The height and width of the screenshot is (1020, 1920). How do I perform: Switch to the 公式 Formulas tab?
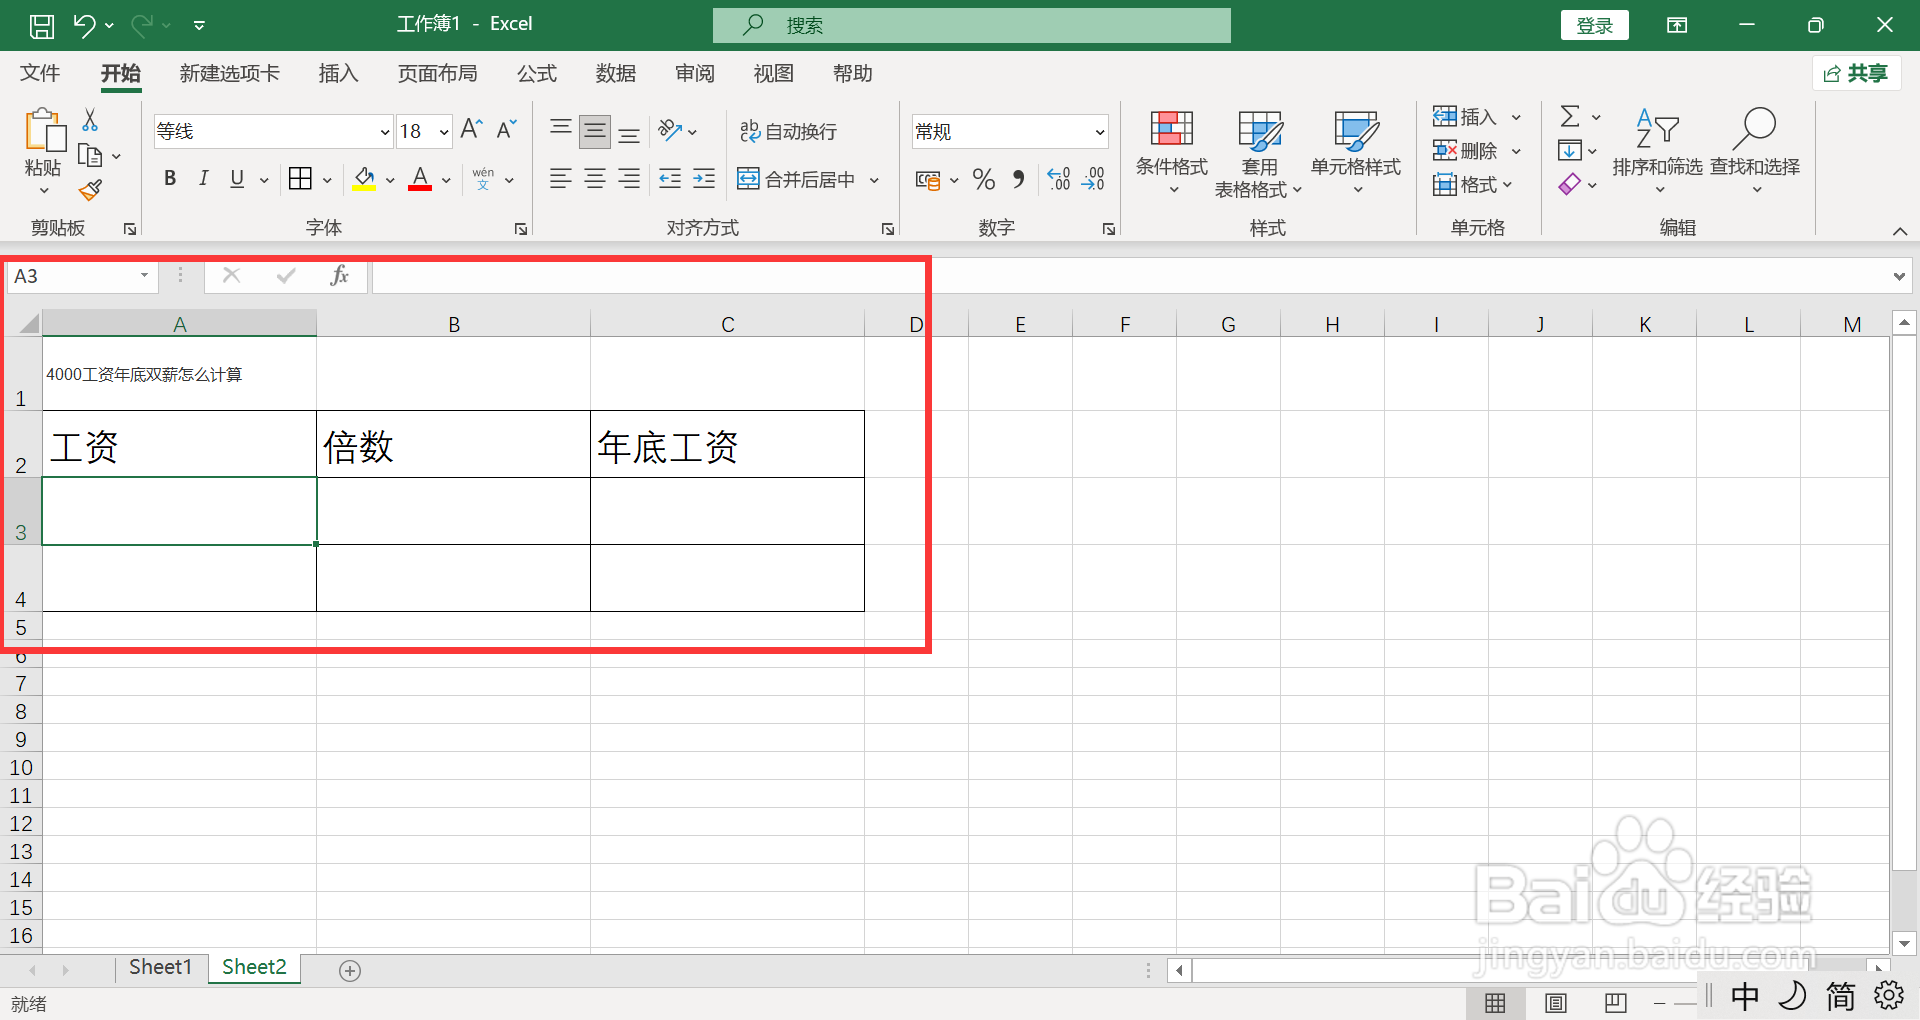pos(536,73)
